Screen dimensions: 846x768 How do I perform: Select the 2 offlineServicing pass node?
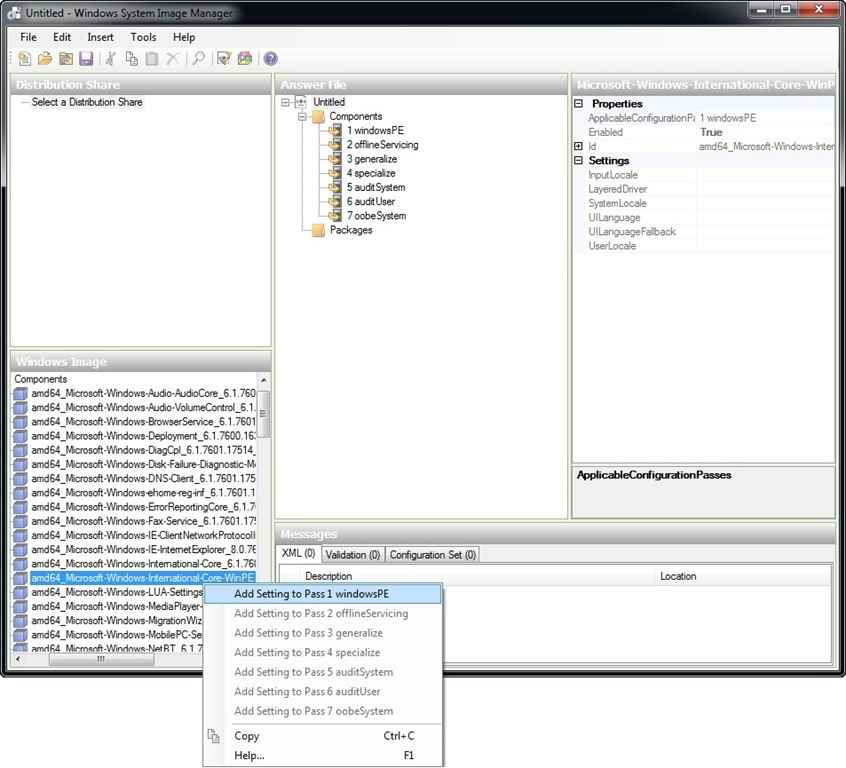(383, 145)
